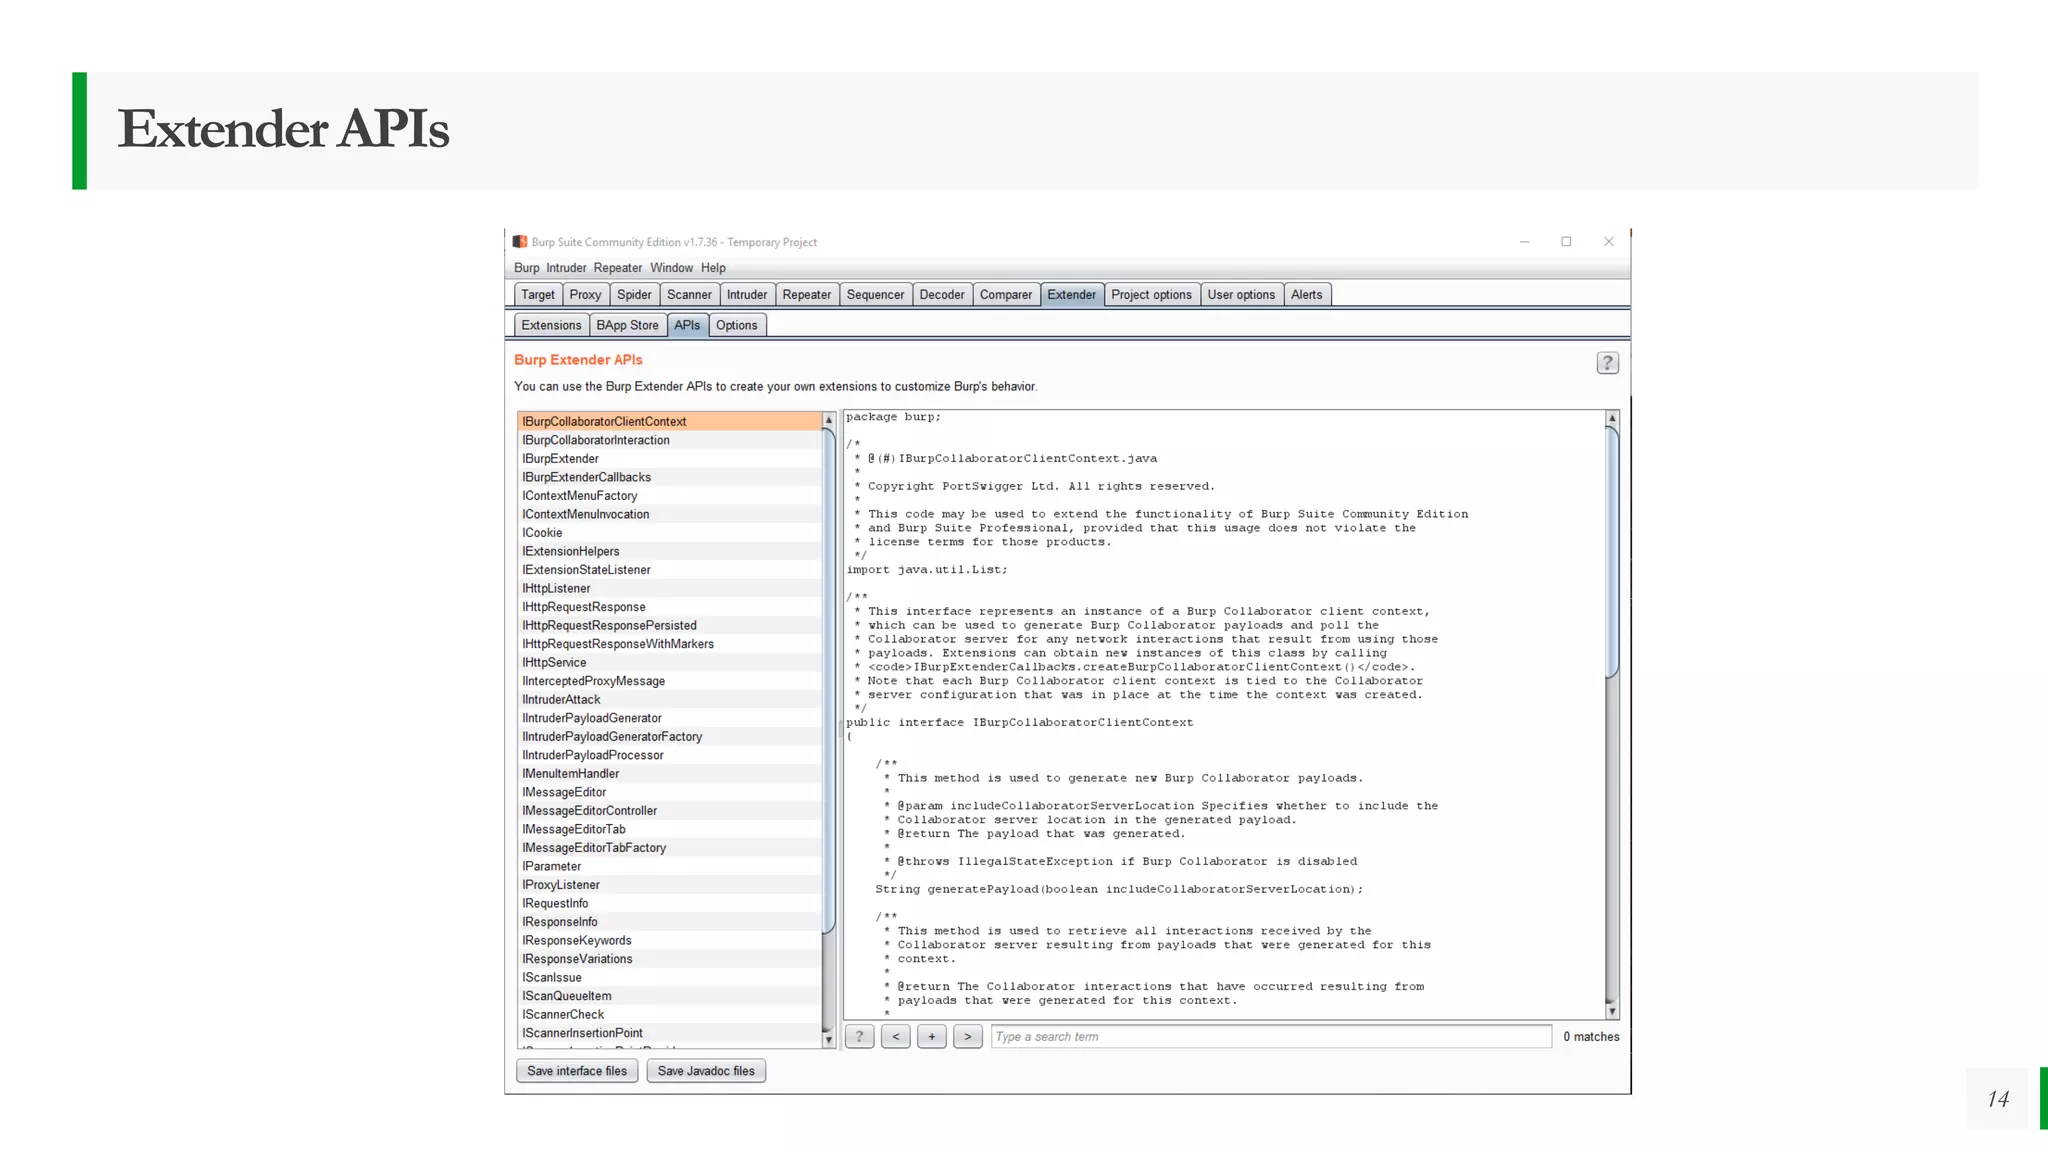This screenshot has height=1152, width=2048.
Task: Click Save interface files button
Action: click(x=577, y=1071)
